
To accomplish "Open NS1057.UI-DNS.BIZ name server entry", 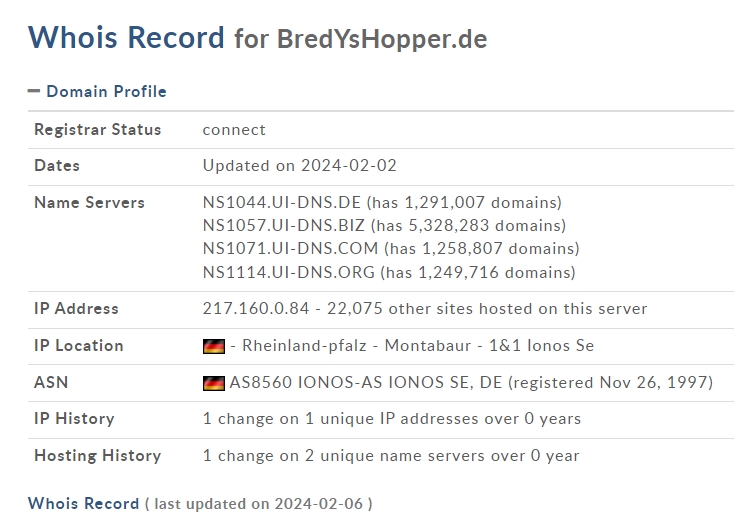I will [284, 226].
